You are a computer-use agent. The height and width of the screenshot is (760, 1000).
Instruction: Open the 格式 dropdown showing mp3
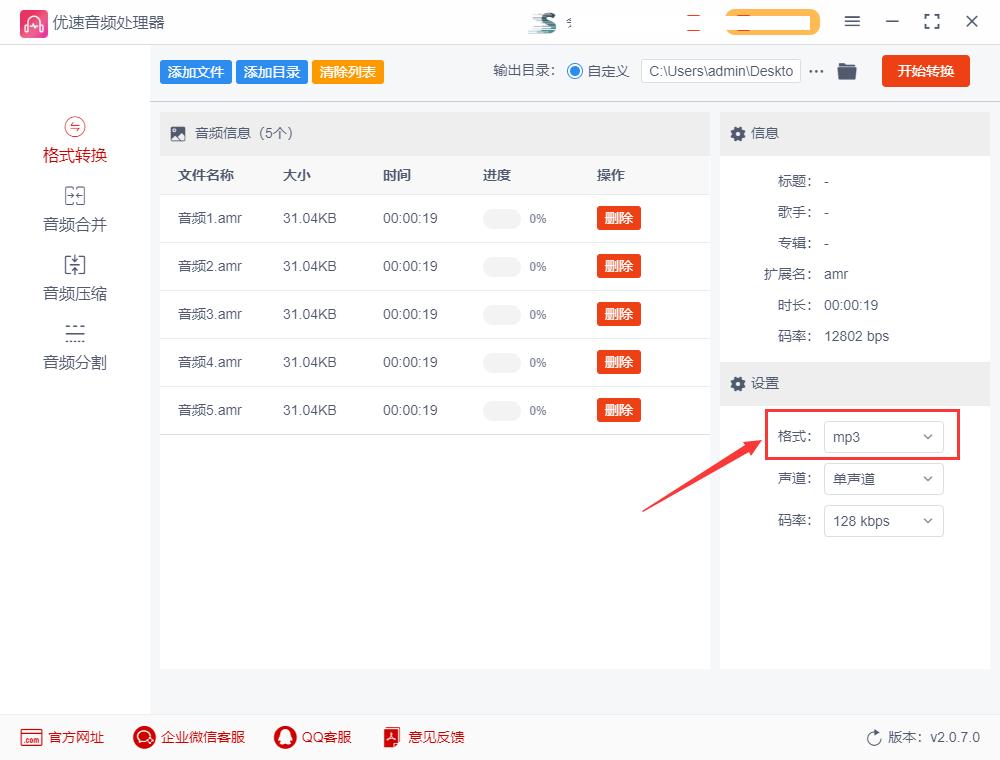(883, 436)
